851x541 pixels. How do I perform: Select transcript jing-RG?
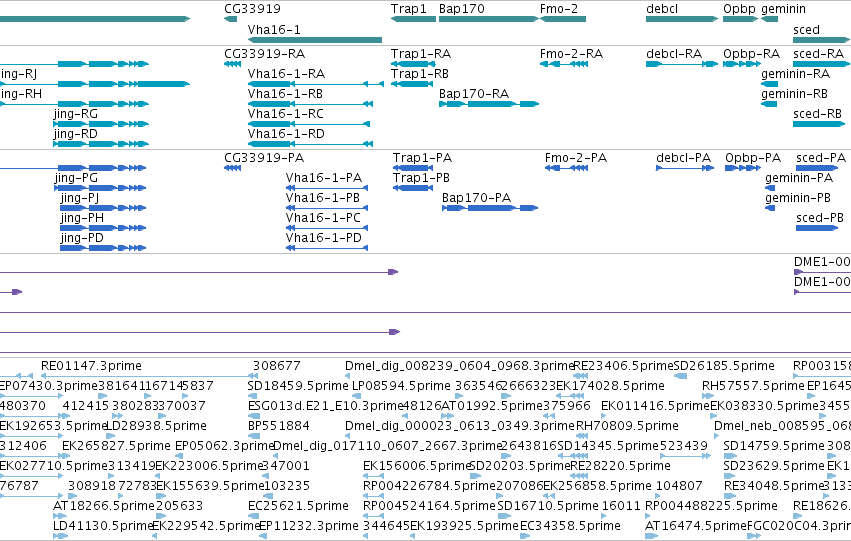(75, 114)
